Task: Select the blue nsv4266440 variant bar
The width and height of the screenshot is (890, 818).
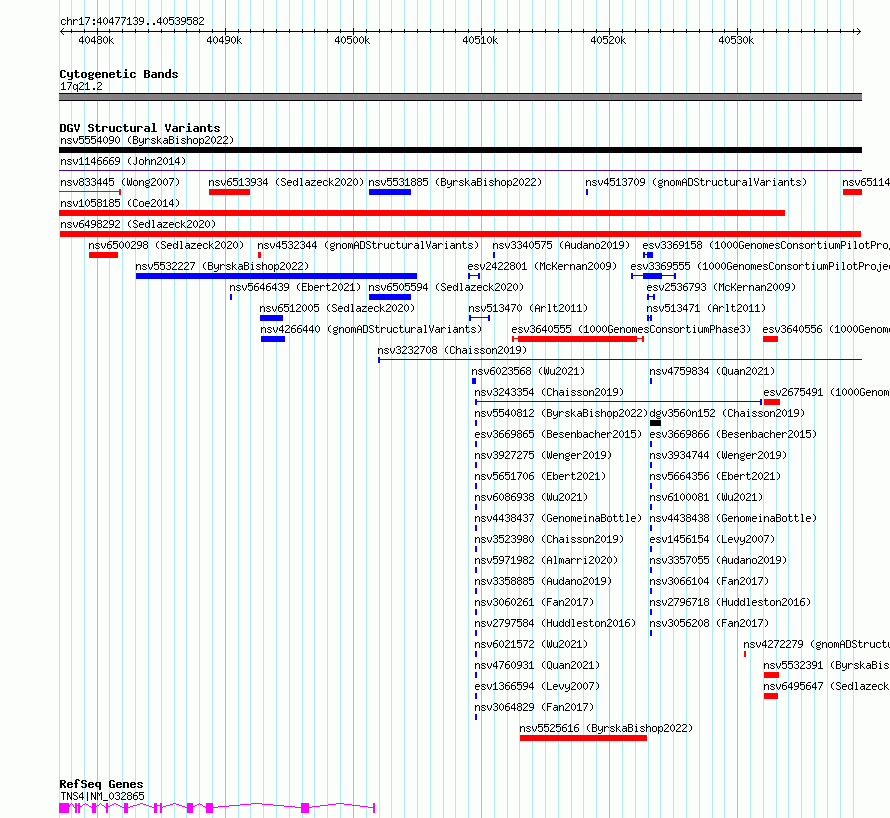Action: click(x=273, y=339)
